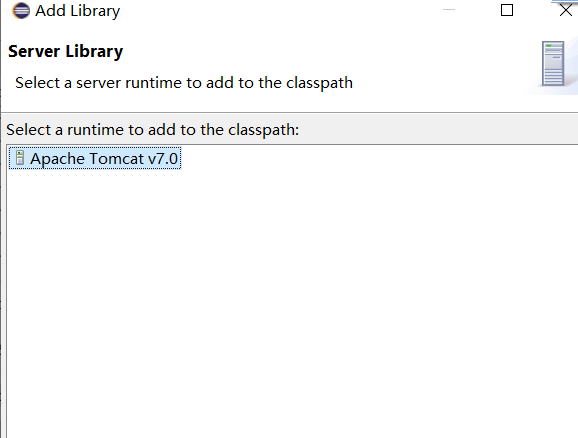This screenshot has width=578, height=438.
Task: Click the Tomcat server icon in the list
Action: (20, 158)
